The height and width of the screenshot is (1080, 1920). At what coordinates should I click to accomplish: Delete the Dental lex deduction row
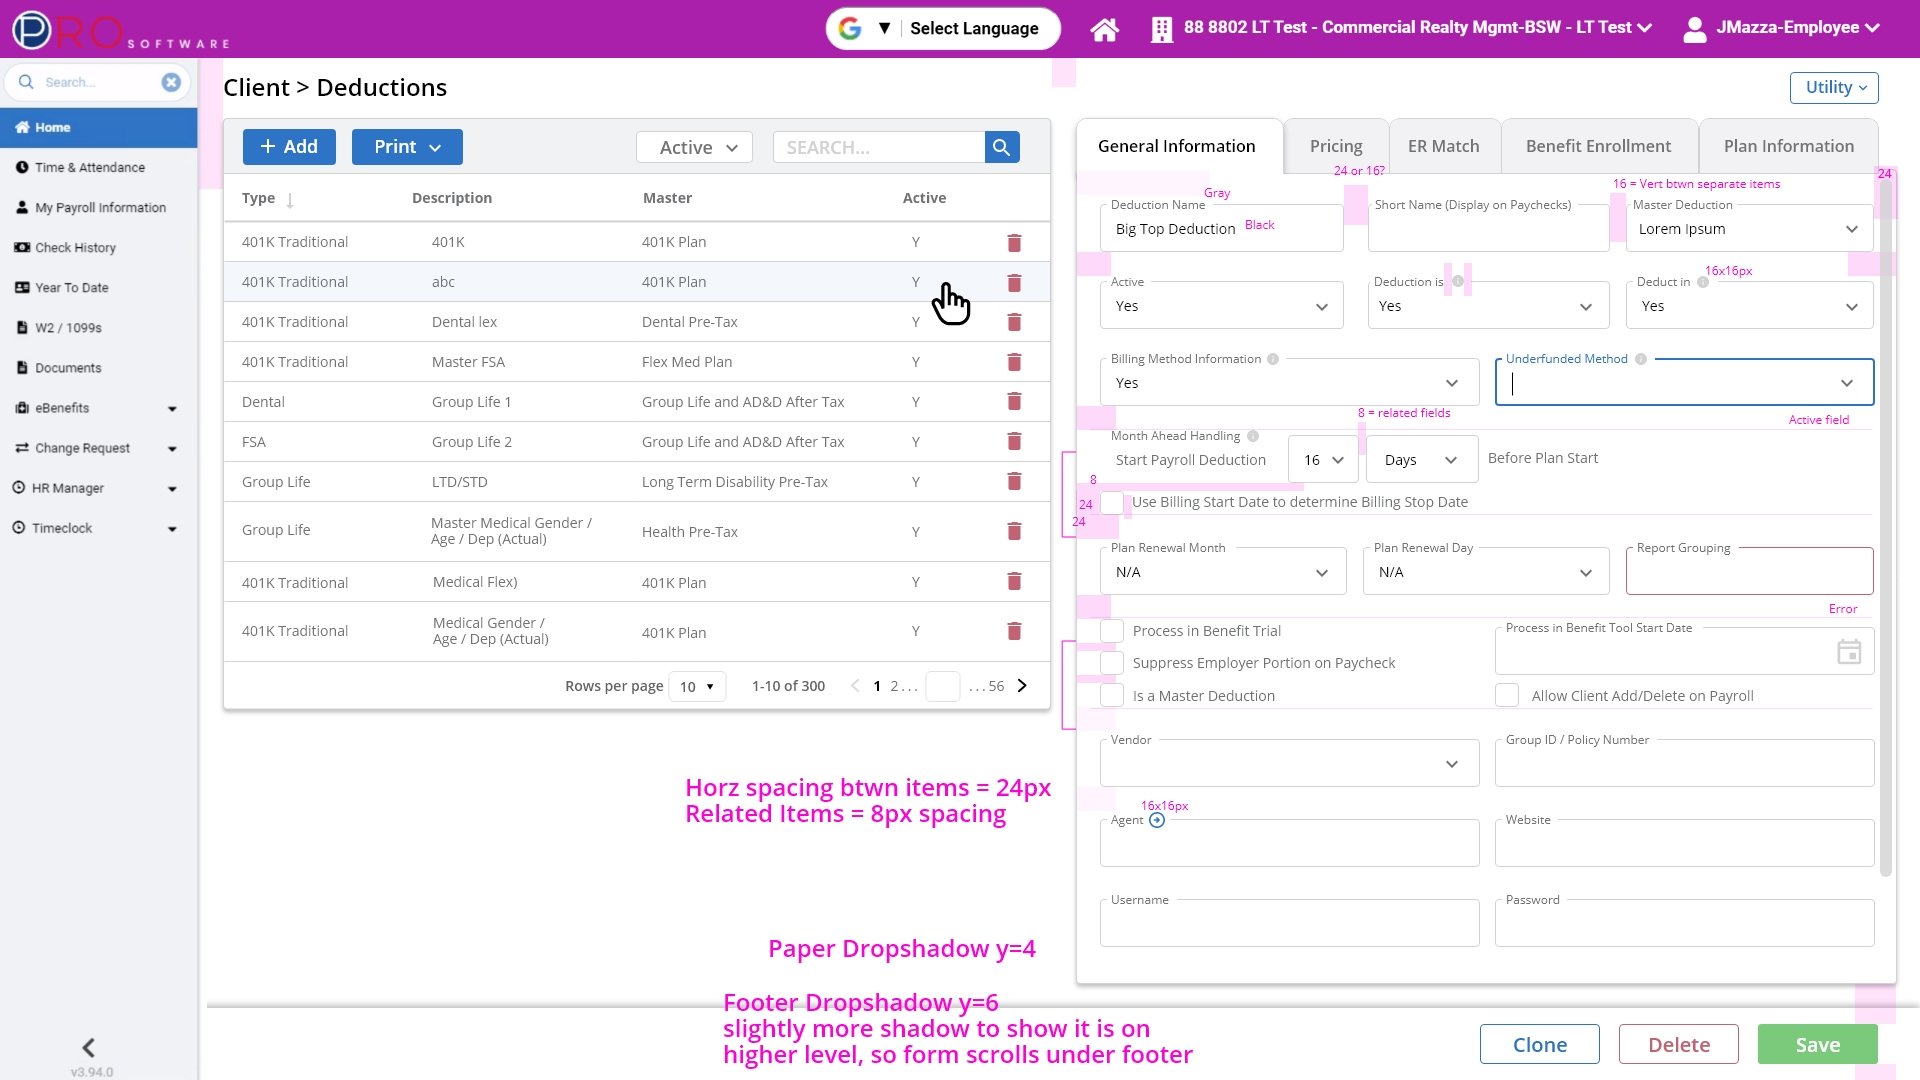click(1014, 322)
